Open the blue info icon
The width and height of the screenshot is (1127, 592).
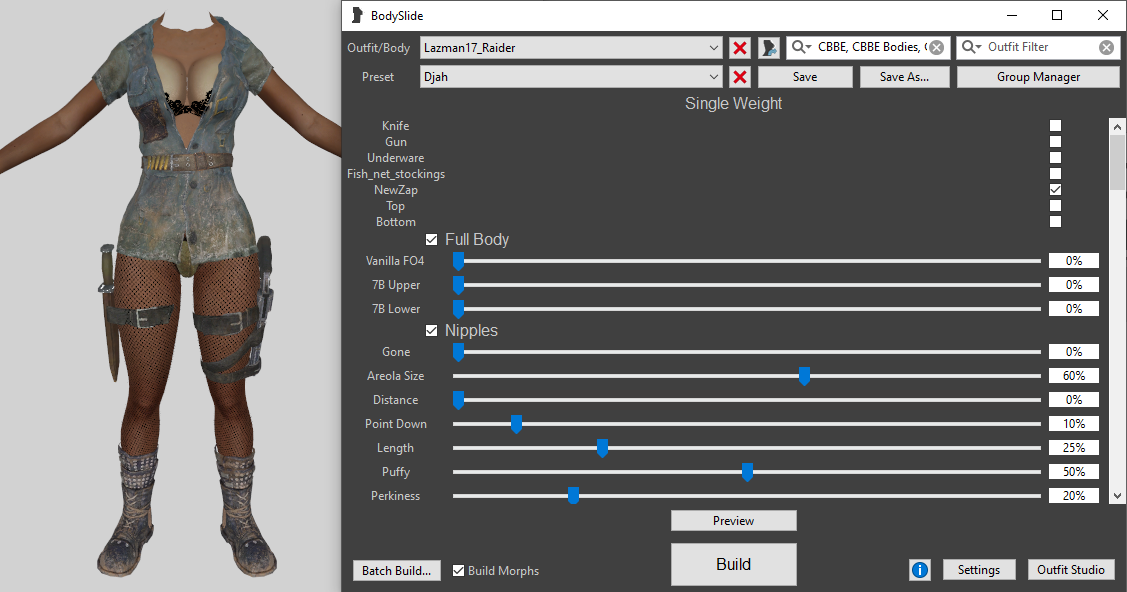coord(919,570)
